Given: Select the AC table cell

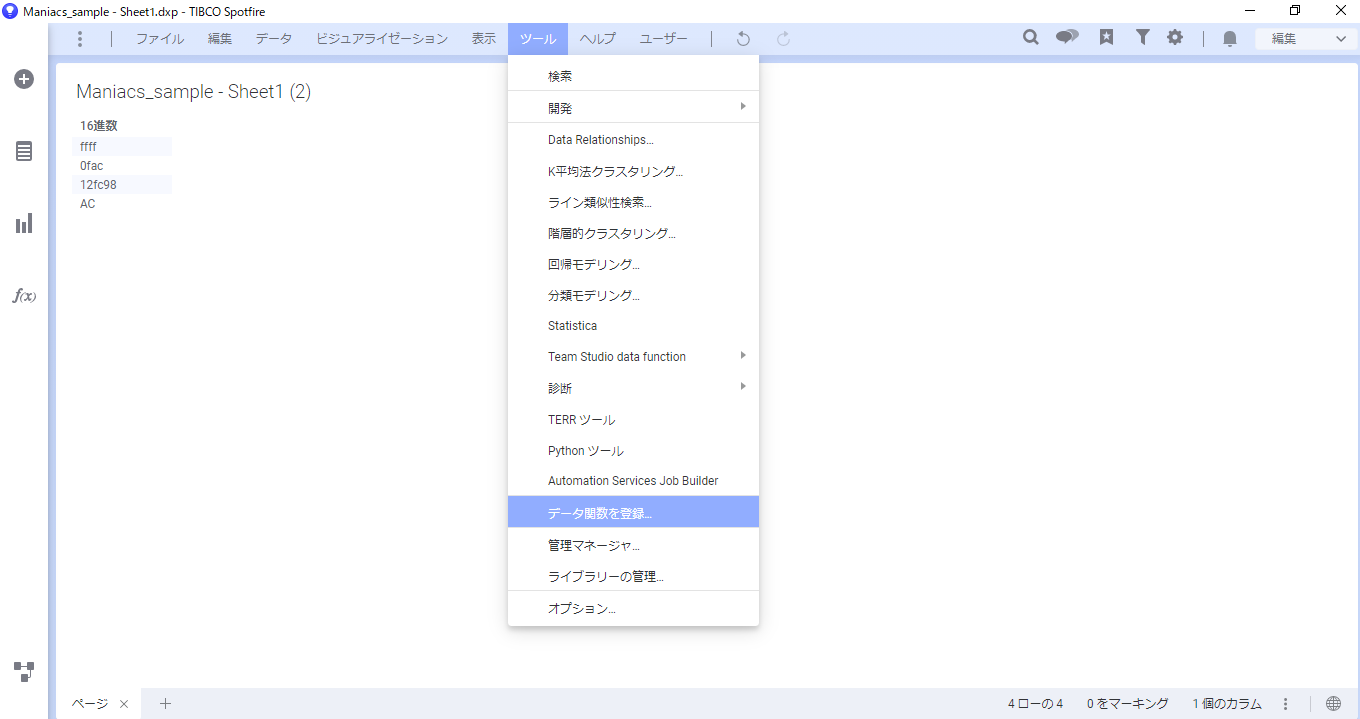Looking at the screenshot, I should click(x=124, y=203).
